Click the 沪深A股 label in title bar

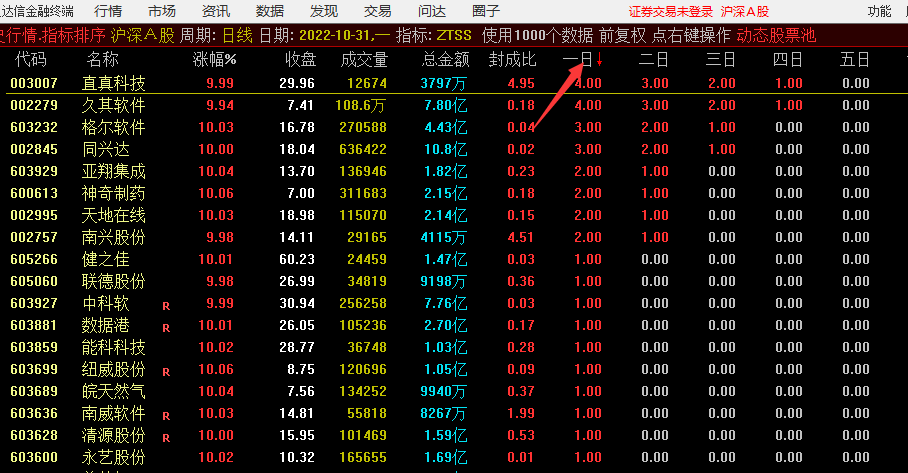745,12
